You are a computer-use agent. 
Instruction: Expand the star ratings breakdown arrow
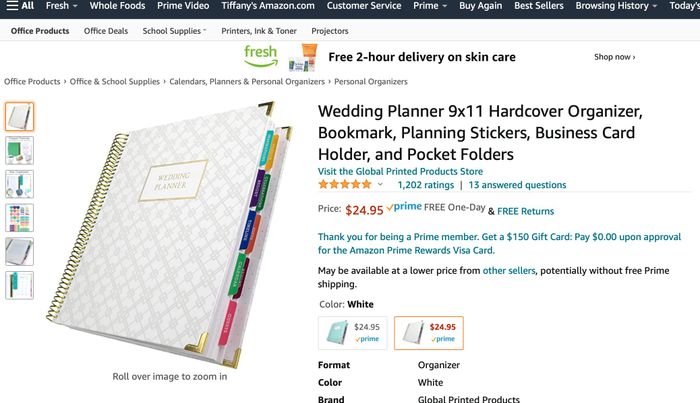(380, 185)
